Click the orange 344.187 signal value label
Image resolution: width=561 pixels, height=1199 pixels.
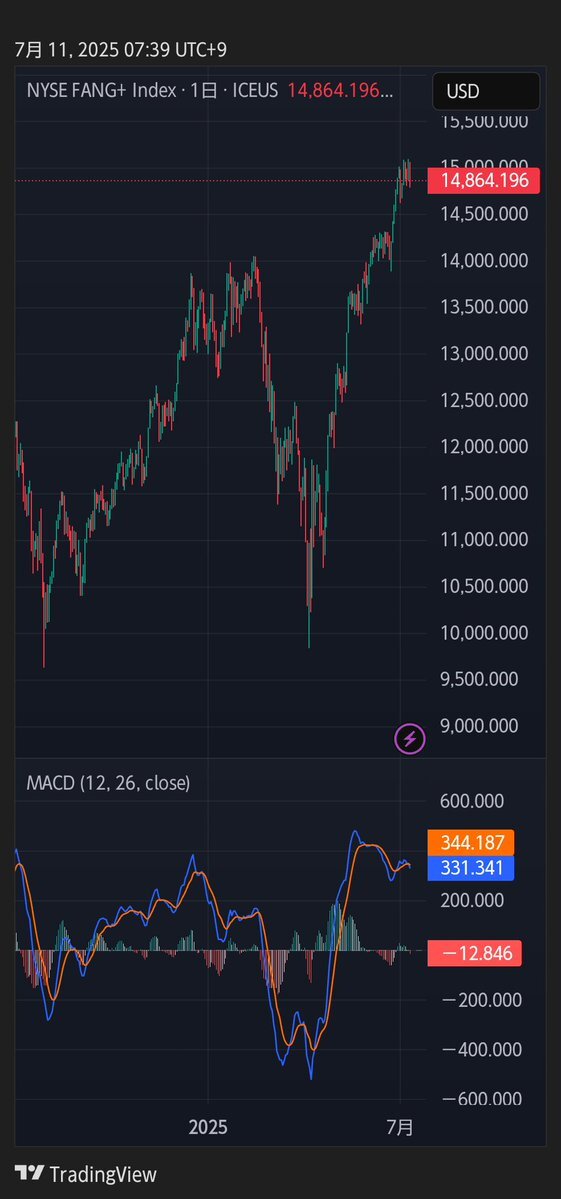pyautogui.click(x=472, y=843)
